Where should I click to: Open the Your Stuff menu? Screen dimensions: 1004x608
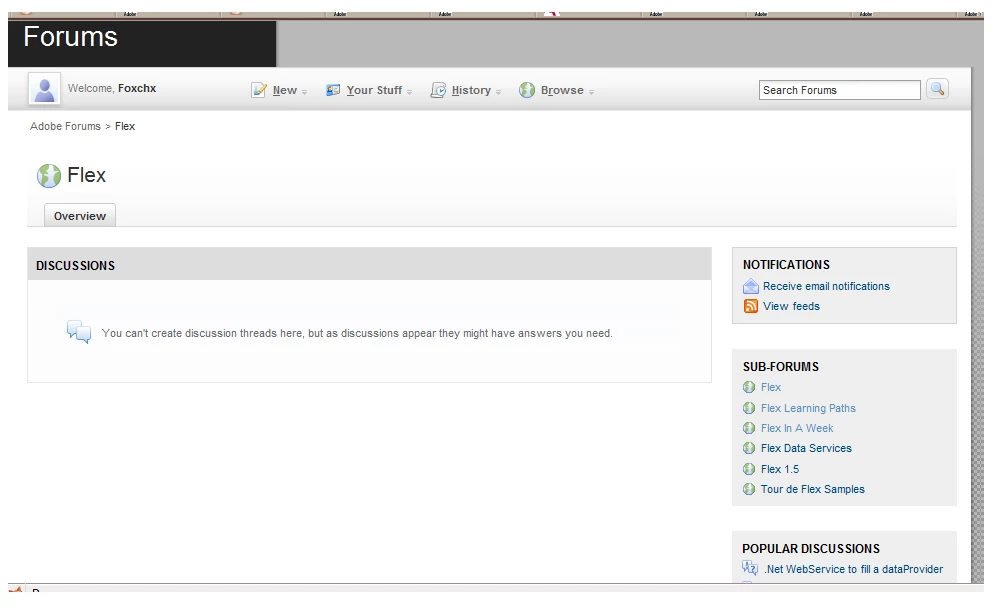coord(375,90)
